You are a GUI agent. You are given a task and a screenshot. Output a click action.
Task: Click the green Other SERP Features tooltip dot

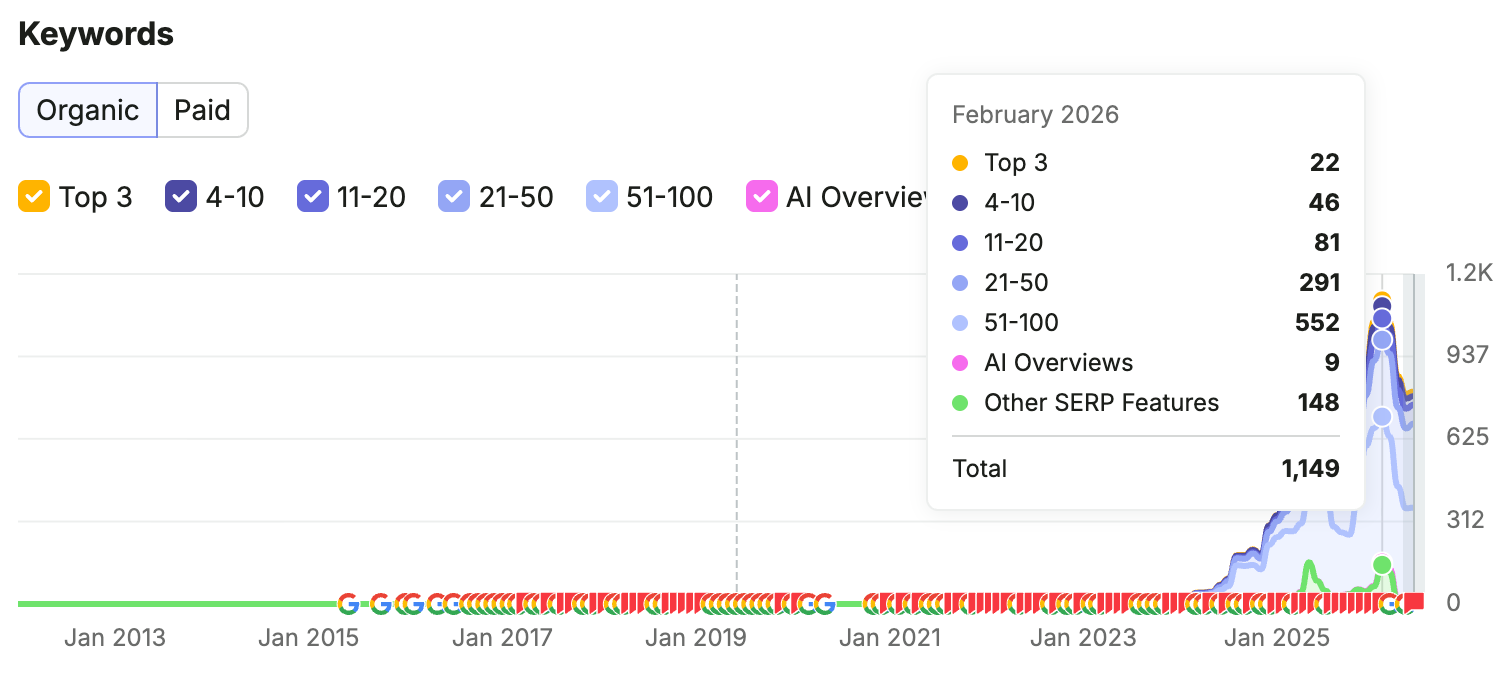[960, 403]
